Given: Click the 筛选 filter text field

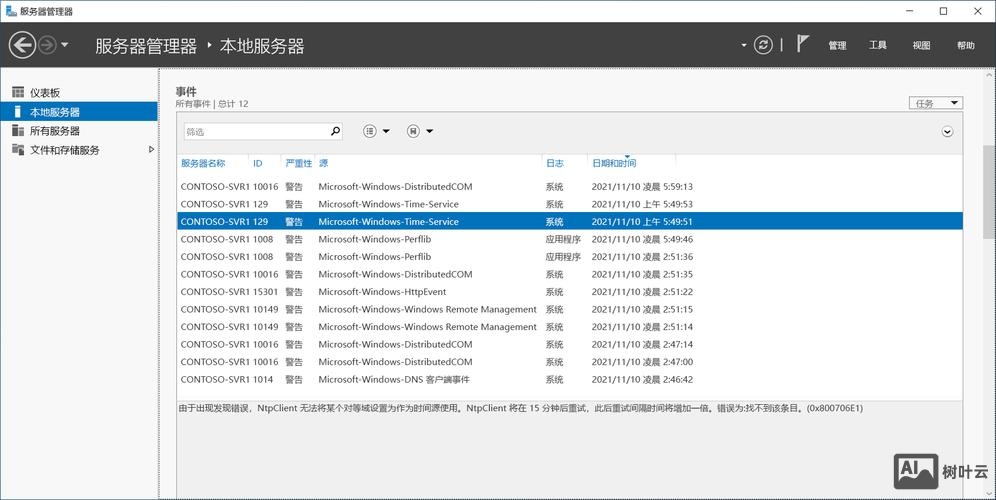Looking at the screenshot, I should pos(256,131).
